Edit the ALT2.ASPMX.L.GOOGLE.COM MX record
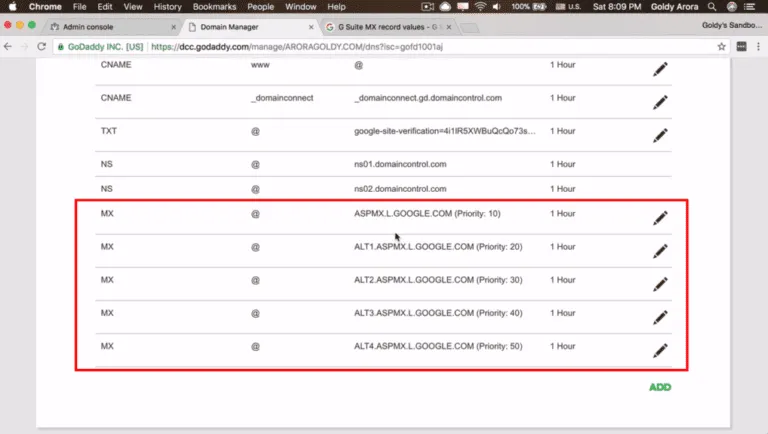Screen dimensions: 768x434 click(660, 284)
